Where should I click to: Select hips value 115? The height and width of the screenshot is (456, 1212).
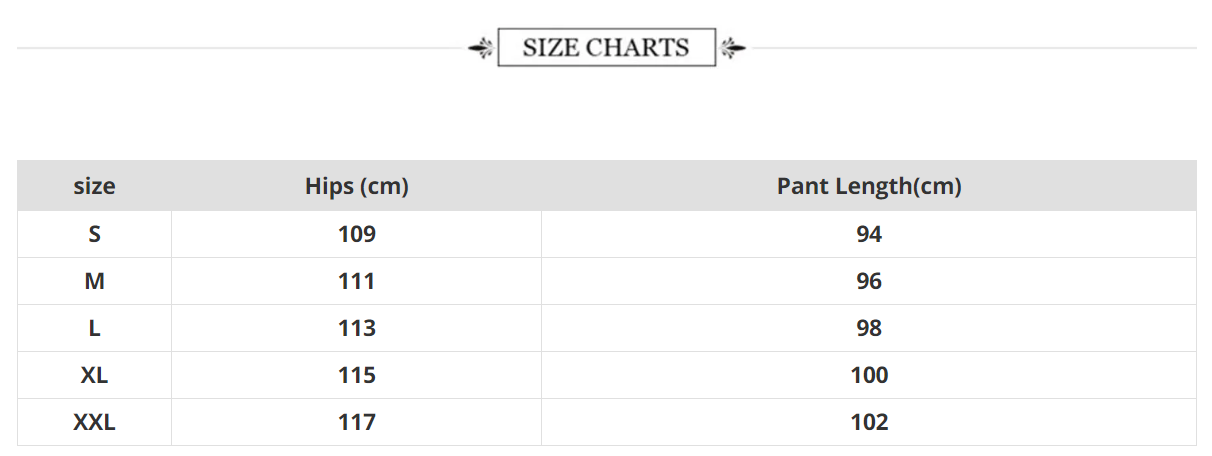tap(356, 375)
